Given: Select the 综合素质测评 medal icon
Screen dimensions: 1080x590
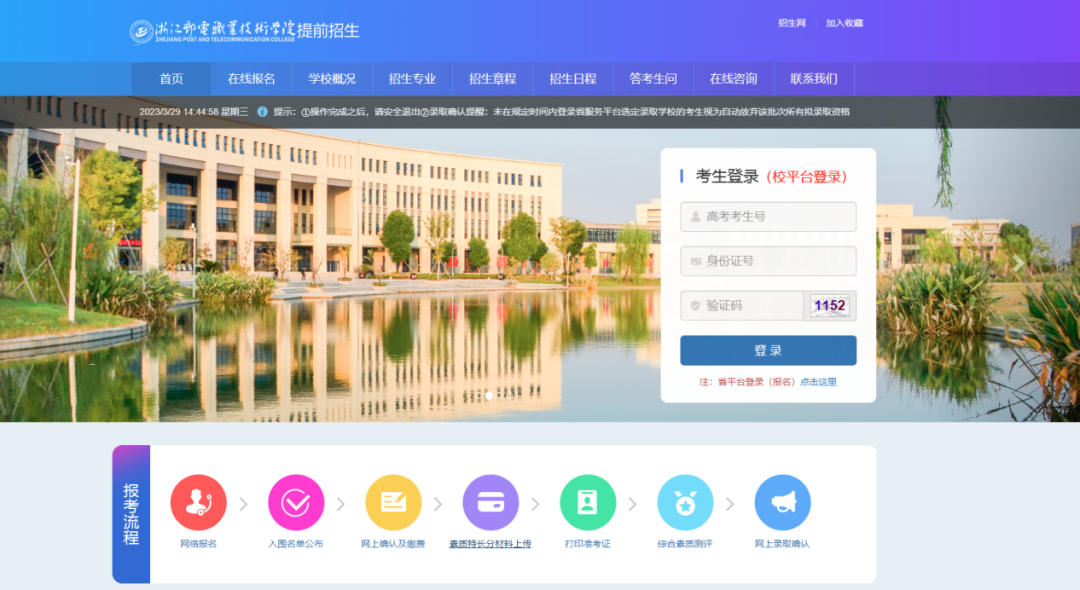Looking at the screenshot, I should pos(685,502).
